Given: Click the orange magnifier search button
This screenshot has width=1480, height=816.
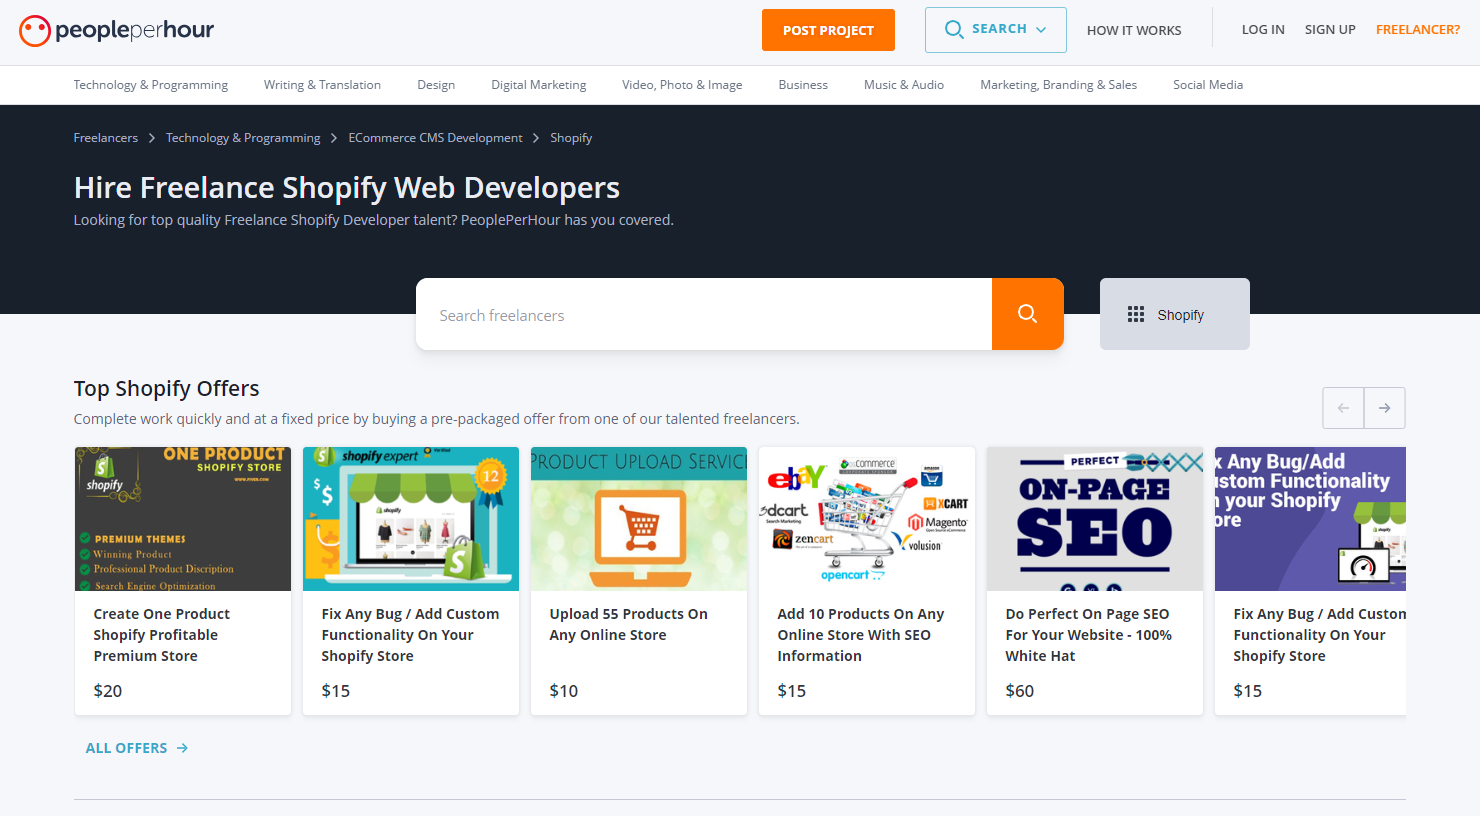Looking at the screenshot, I should (x=1027, y=314).
